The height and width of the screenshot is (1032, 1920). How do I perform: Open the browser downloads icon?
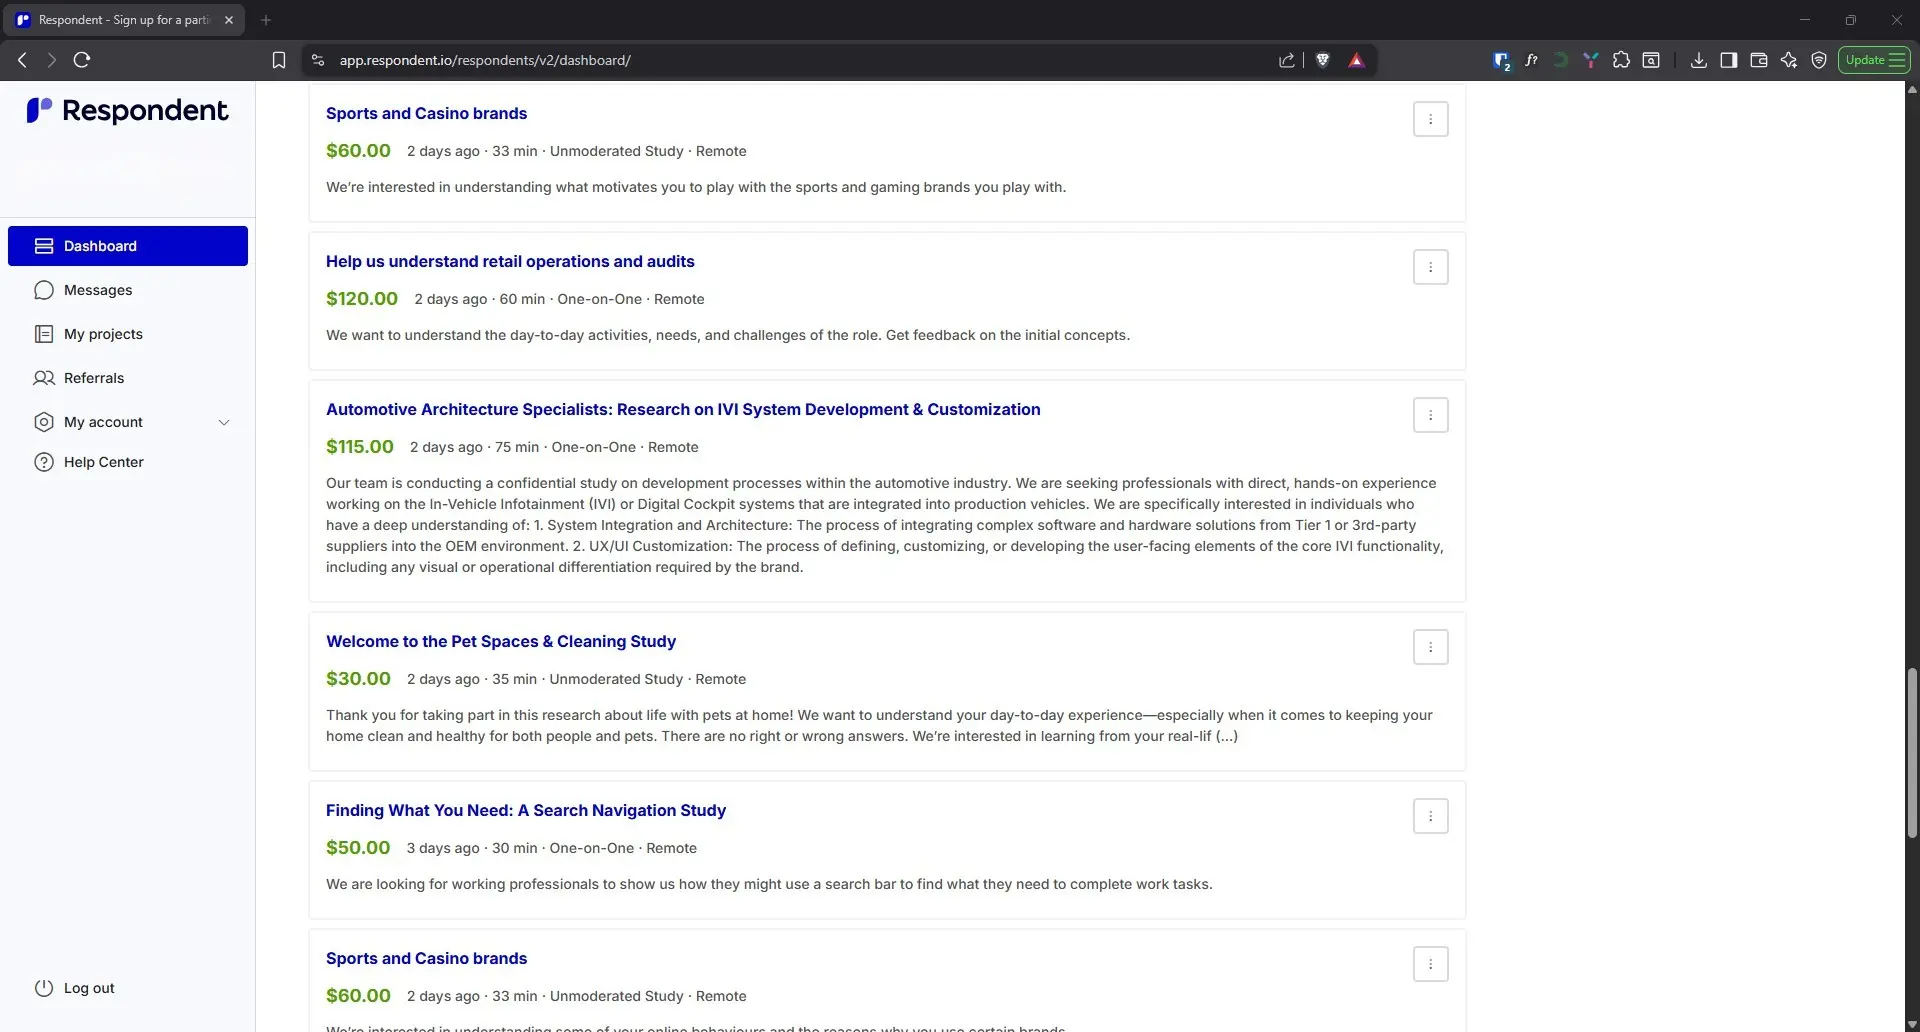pos(1698,60)
